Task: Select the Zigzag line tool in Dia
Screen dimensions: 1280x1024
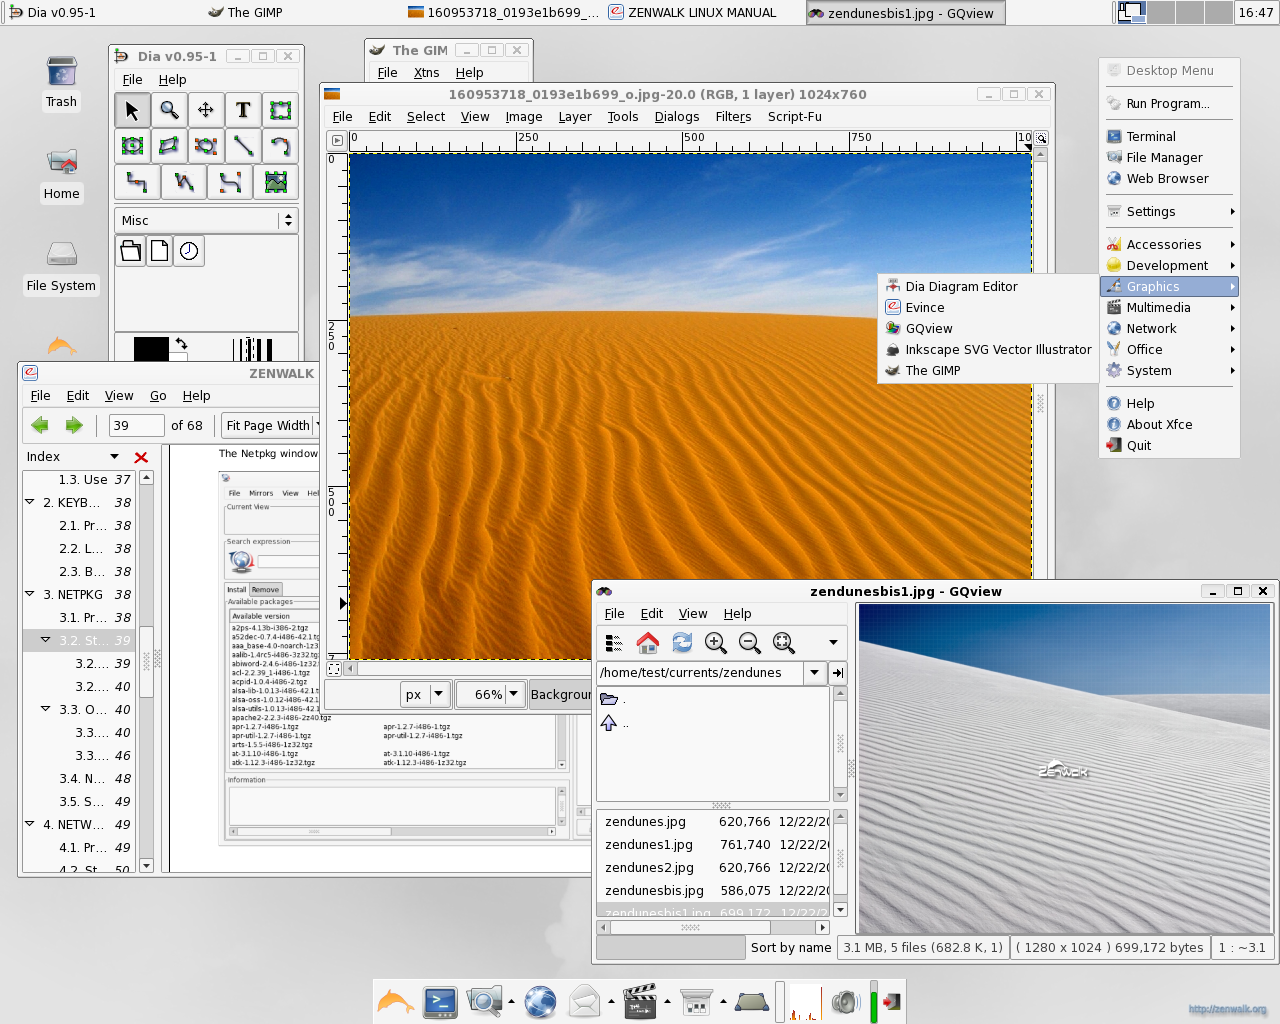Action: 137,182
